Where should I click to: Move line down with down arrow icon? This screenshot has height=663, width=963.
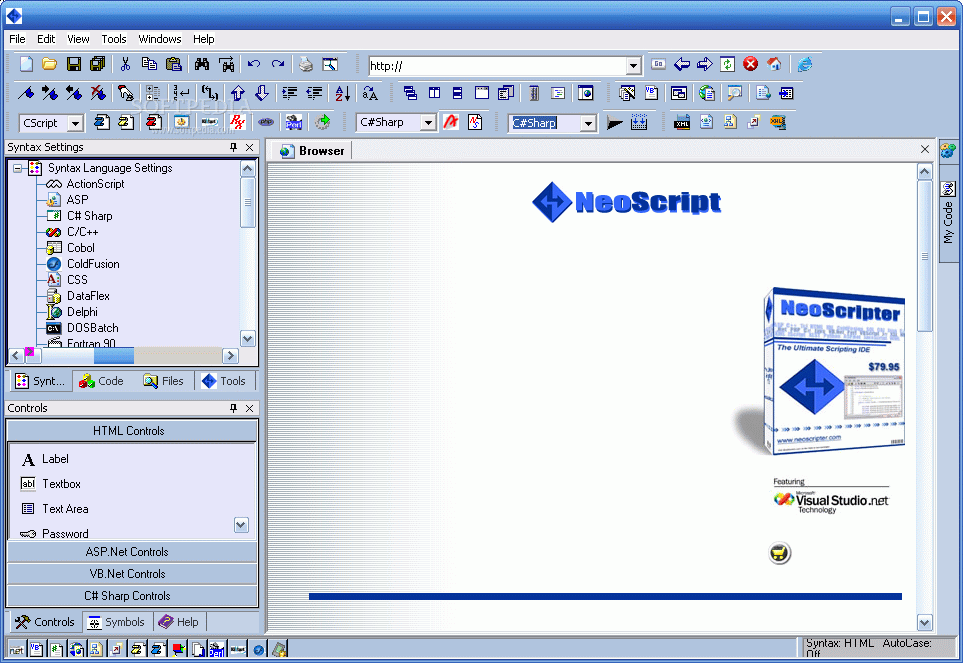point(262,93)
